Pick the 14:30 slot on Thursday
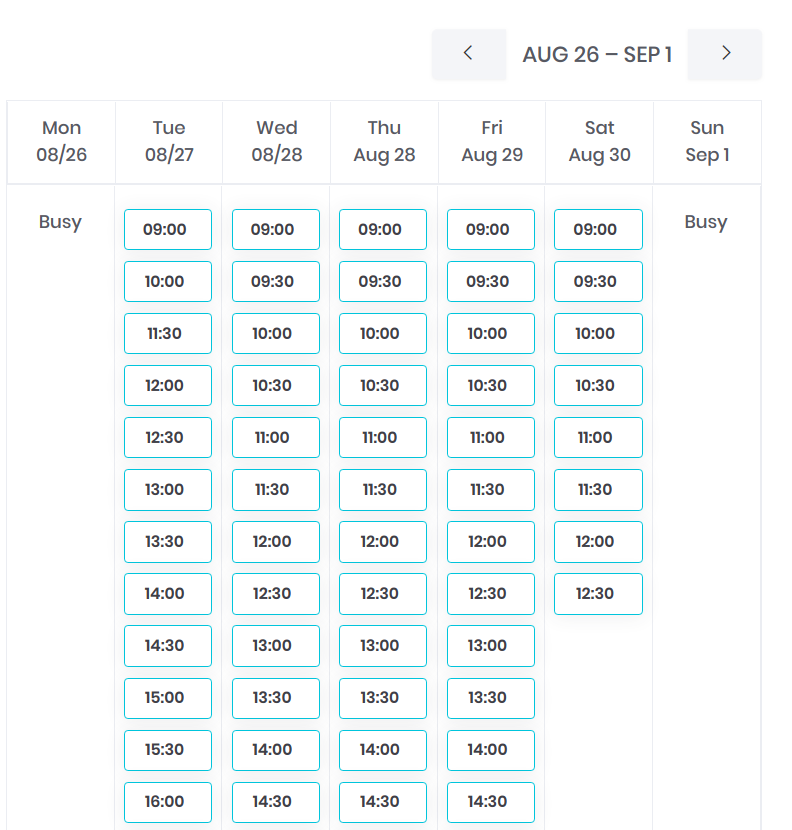The width and height of the screenshot is (792, 830). tap(383, 802)
